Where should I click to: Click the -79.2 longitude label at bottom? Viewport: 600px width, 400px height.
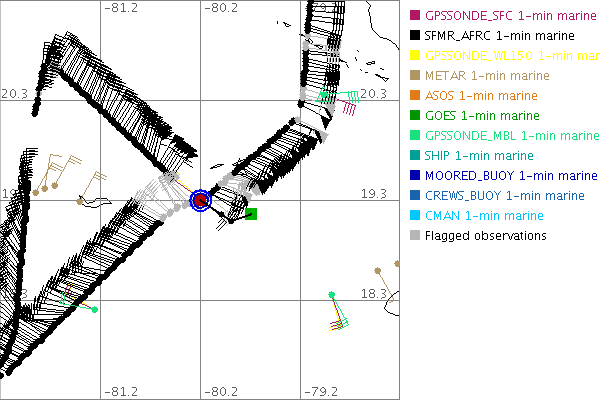tap(320, 391)
